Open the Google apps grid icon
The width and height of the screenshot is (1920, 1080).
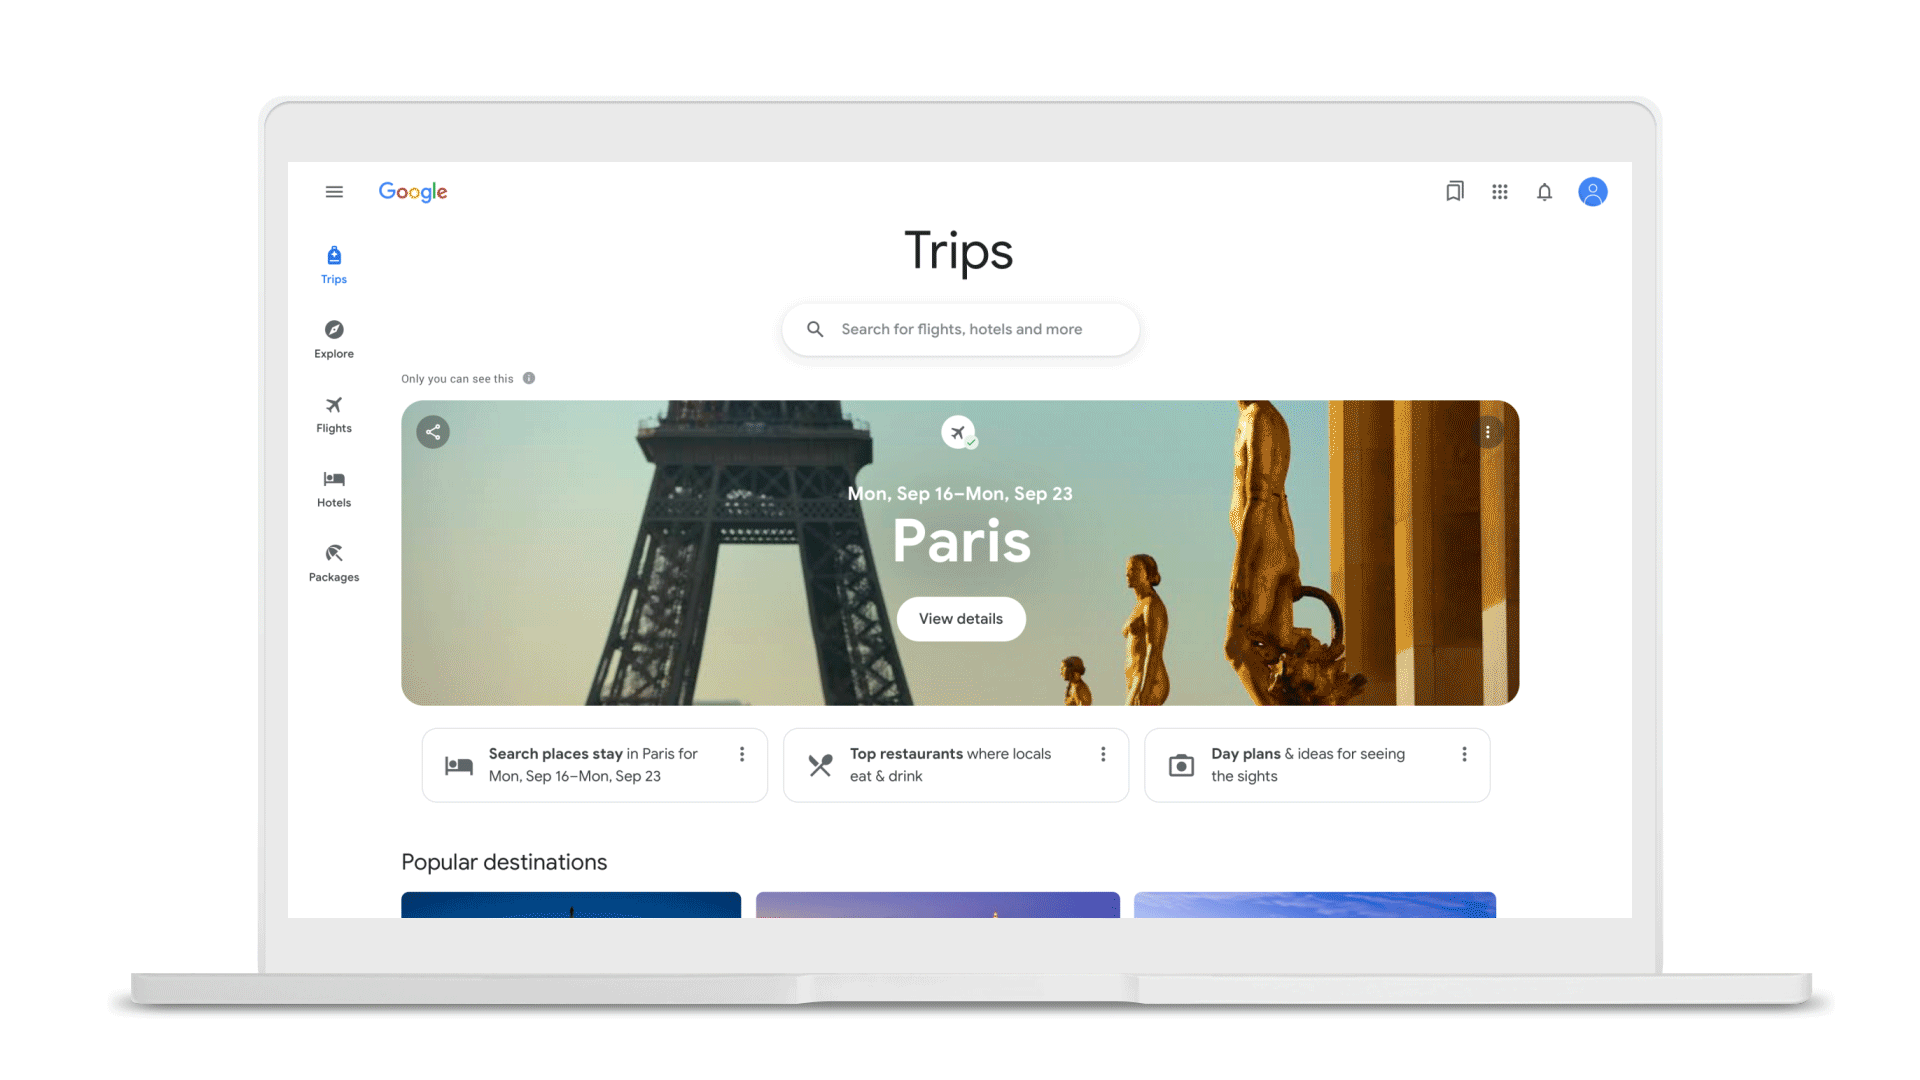1499,191
